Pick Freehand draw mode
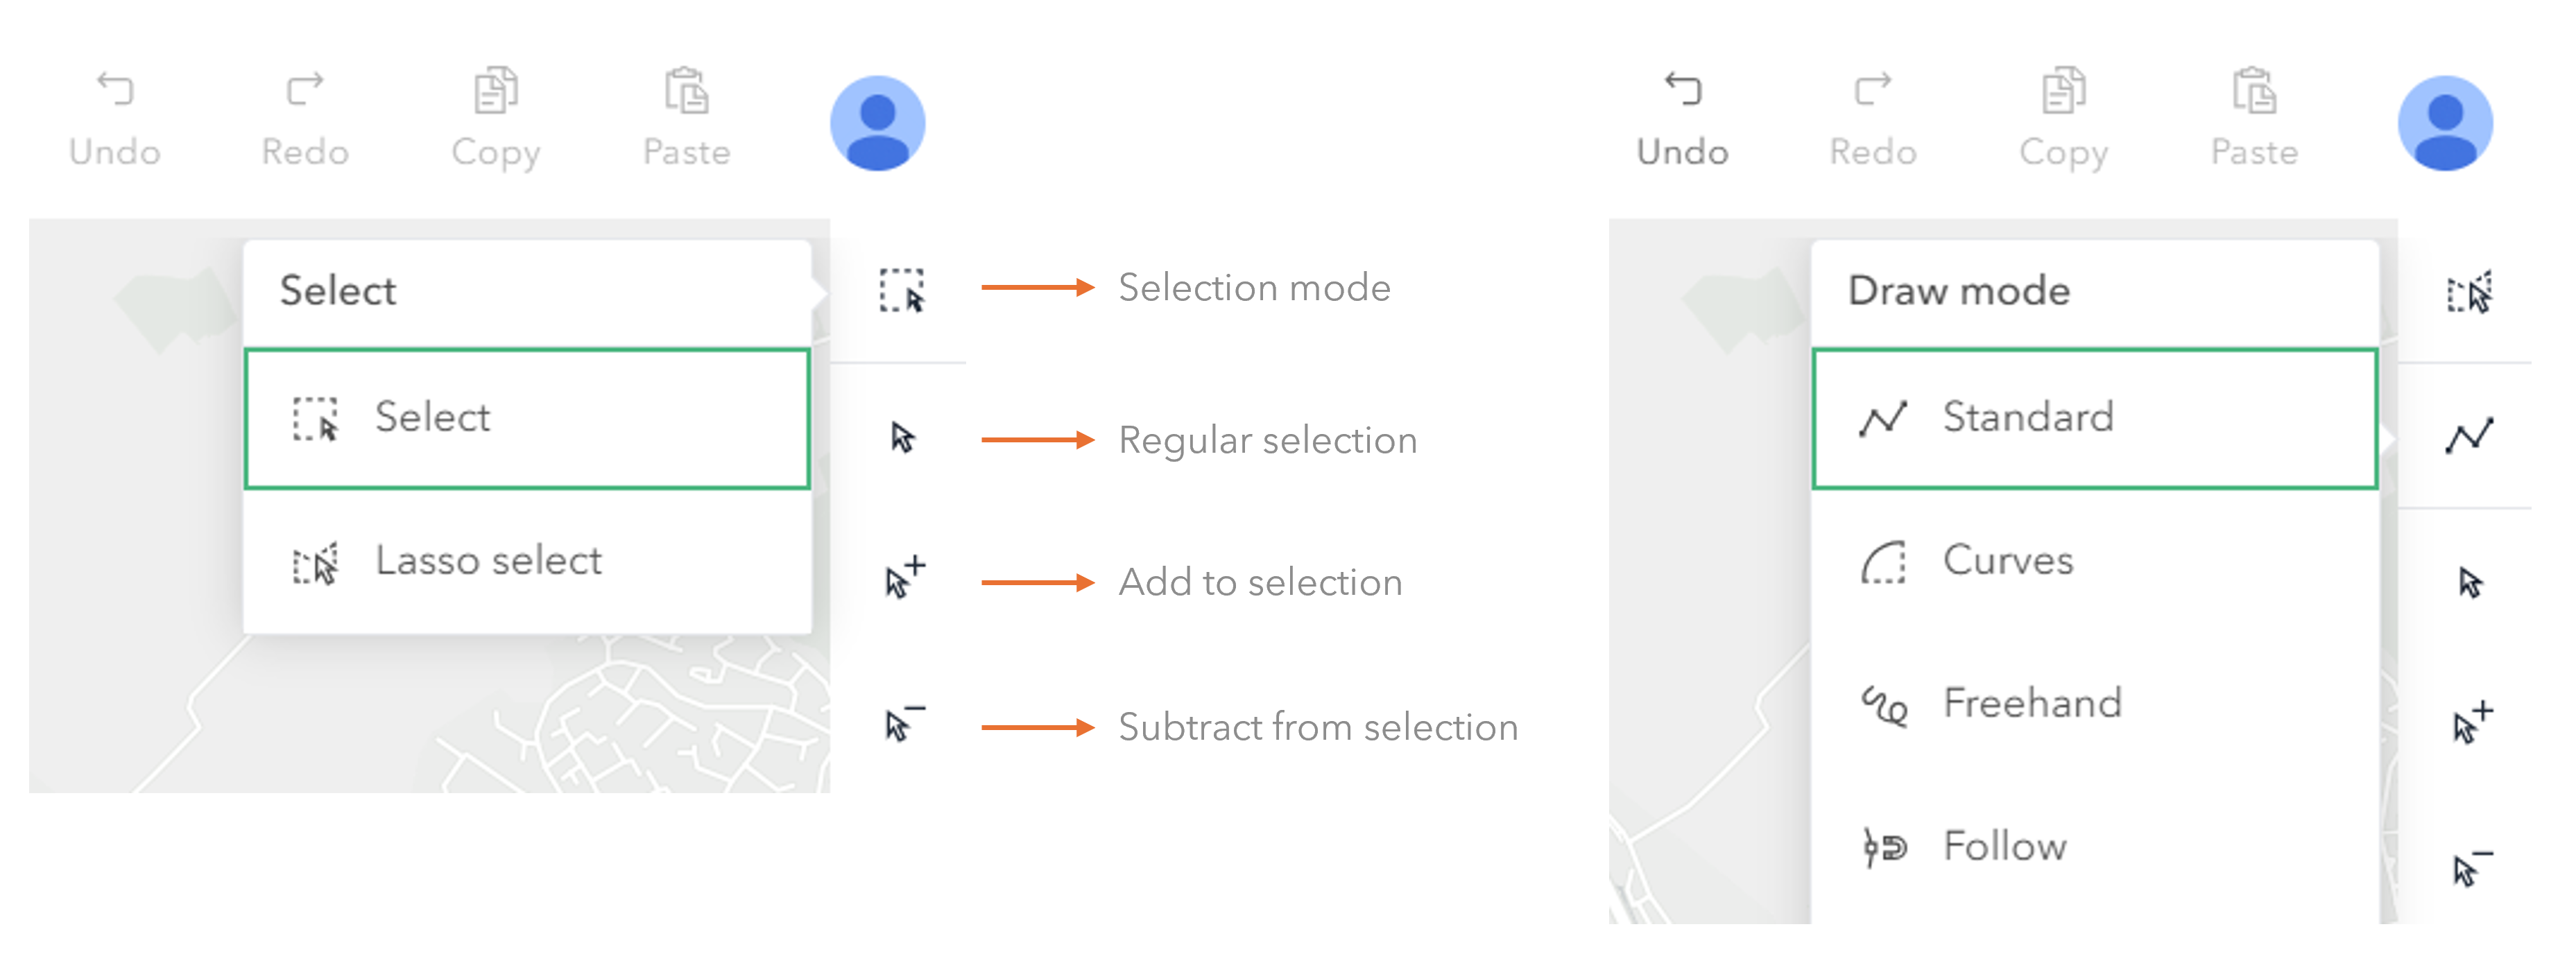 [x=2094, y=704]
